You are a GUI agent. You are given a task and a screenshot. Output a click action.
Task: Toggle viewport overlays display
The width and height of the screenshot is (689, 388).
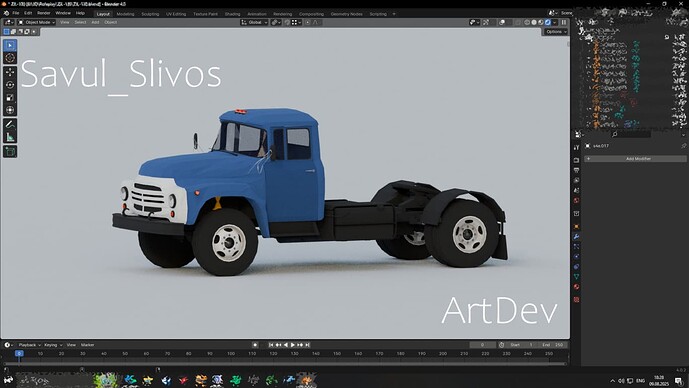[x=502, y=22]
